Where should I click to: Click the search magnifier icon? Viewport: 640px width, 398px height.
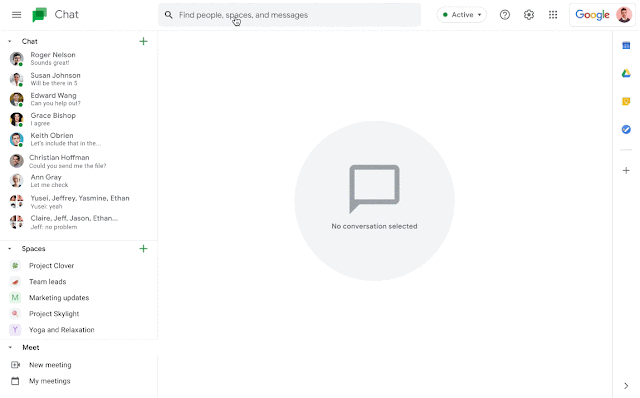point(168,15)
